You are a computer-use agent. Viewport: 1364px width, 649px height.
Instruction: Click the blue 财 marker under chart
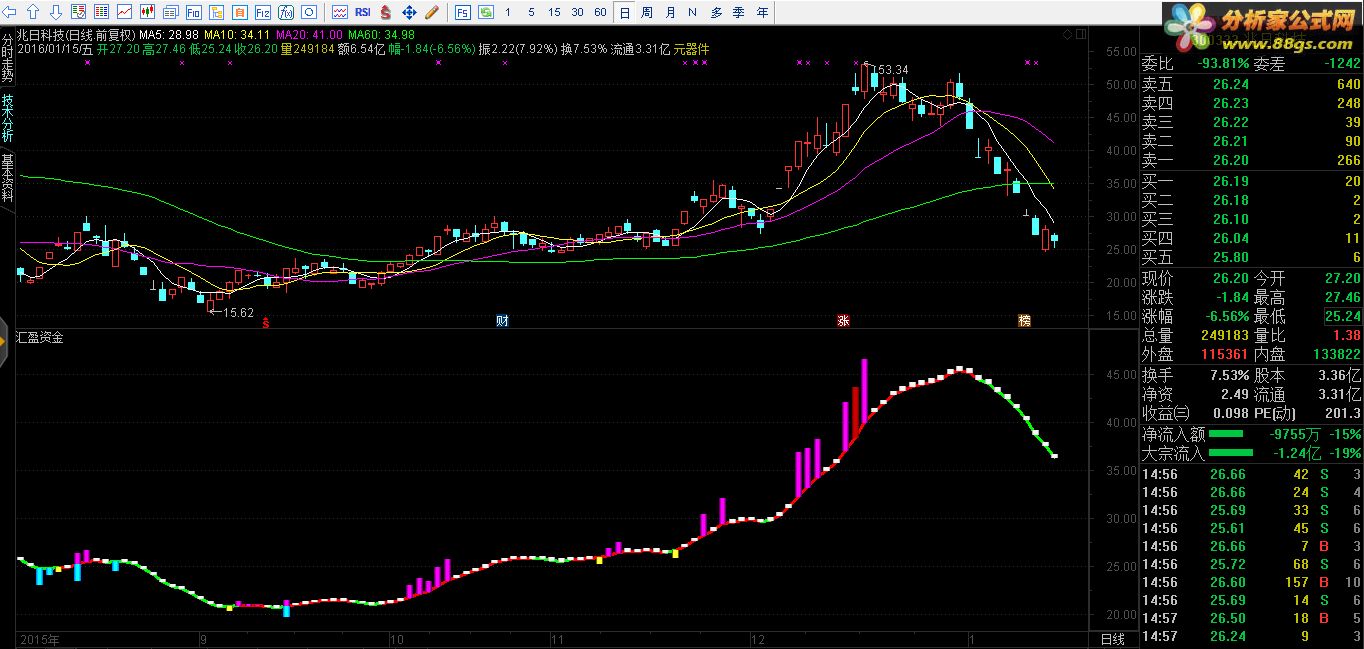[x=503, y=321]
